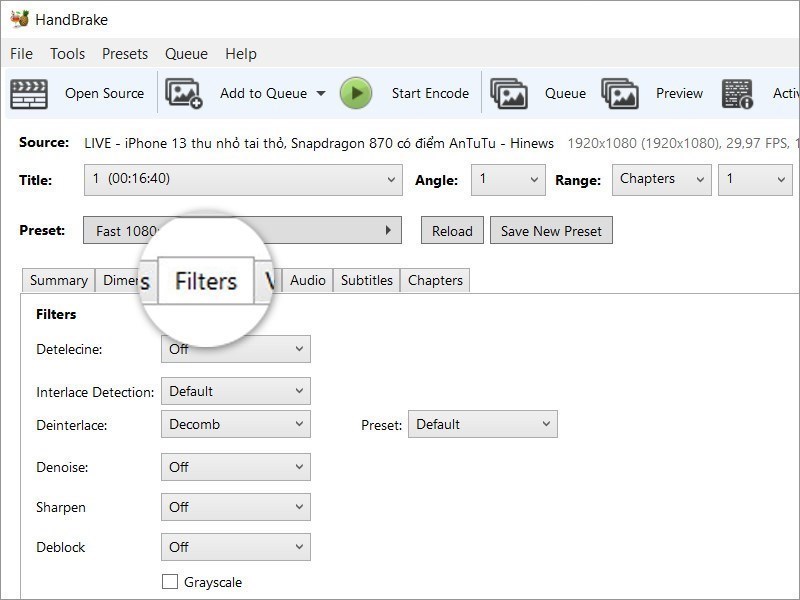Click the Queue toolbar label
Viewport: 800px width, 600px height.
pyautogui.click(x=565, y=93)
